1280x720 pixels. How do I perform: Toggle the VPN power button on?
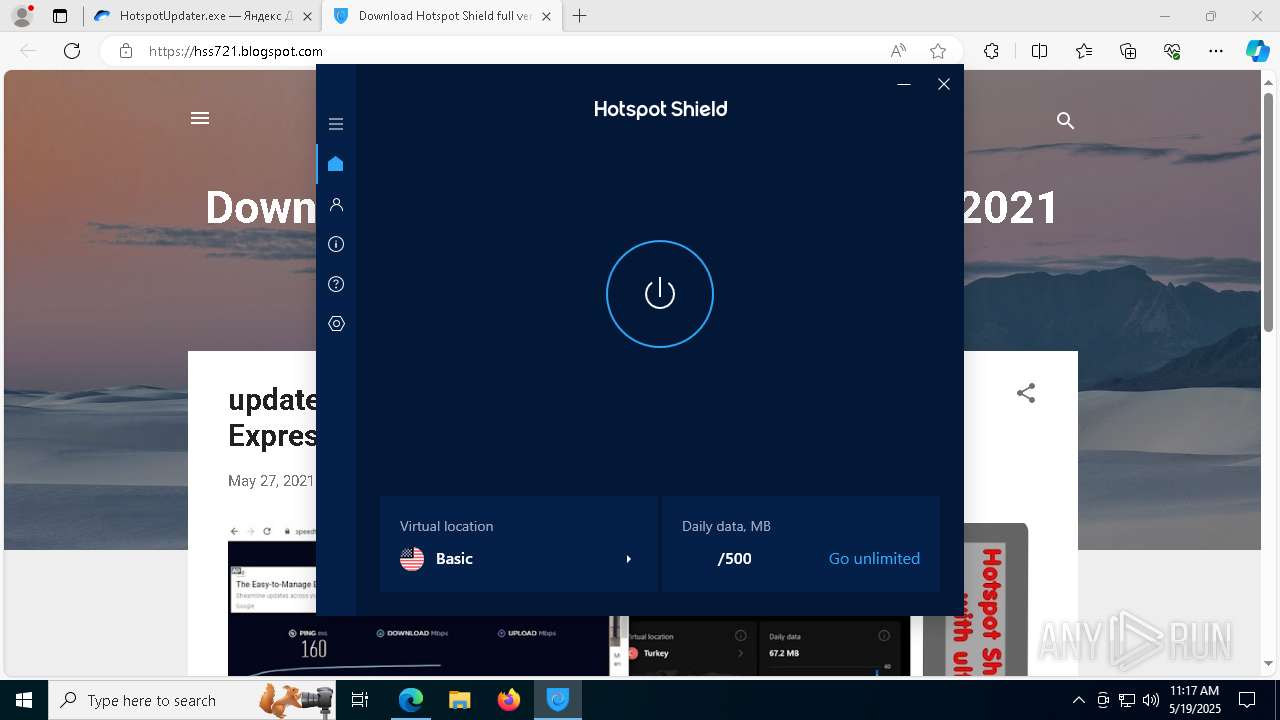tap(660, 294)
